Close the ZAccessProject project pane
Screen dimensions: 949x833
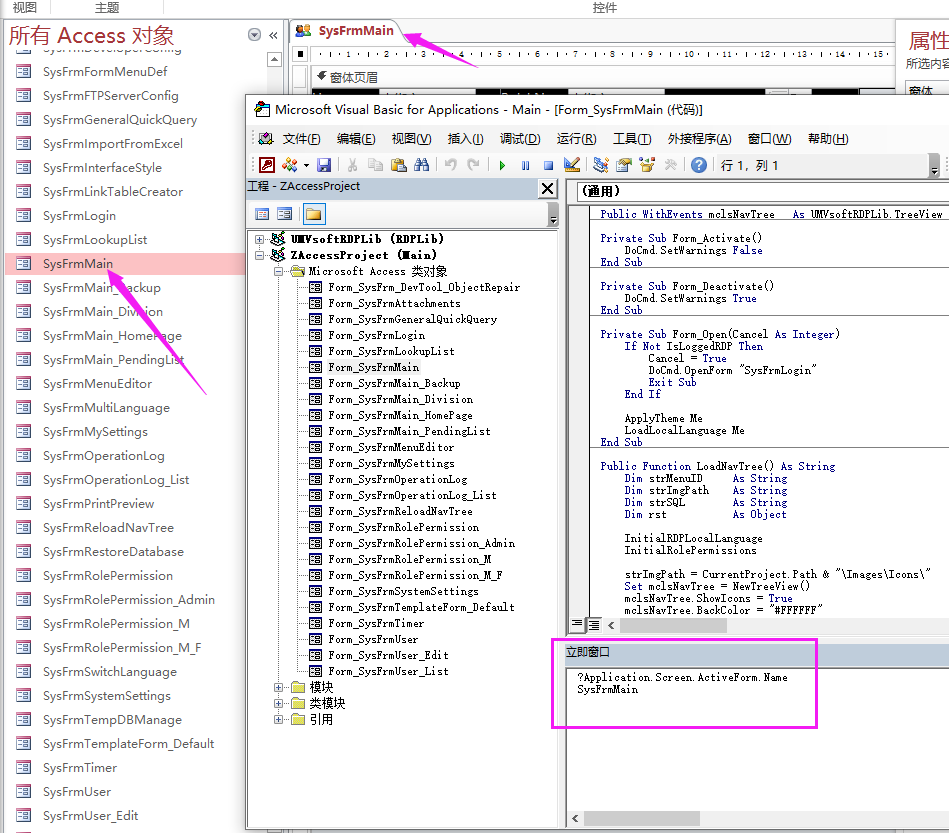pos(547,188)
